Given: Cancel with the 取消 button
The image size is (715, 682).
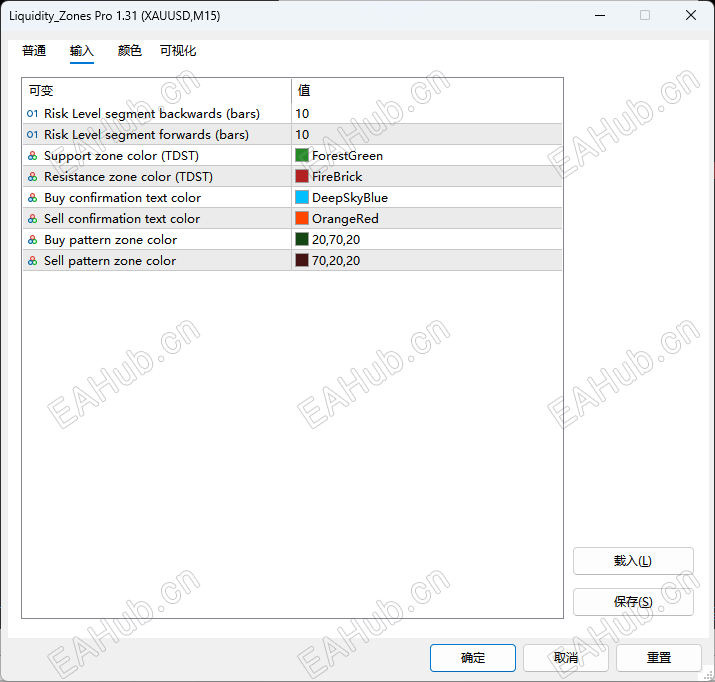Looking at the screenshot, I should (566, 658).
